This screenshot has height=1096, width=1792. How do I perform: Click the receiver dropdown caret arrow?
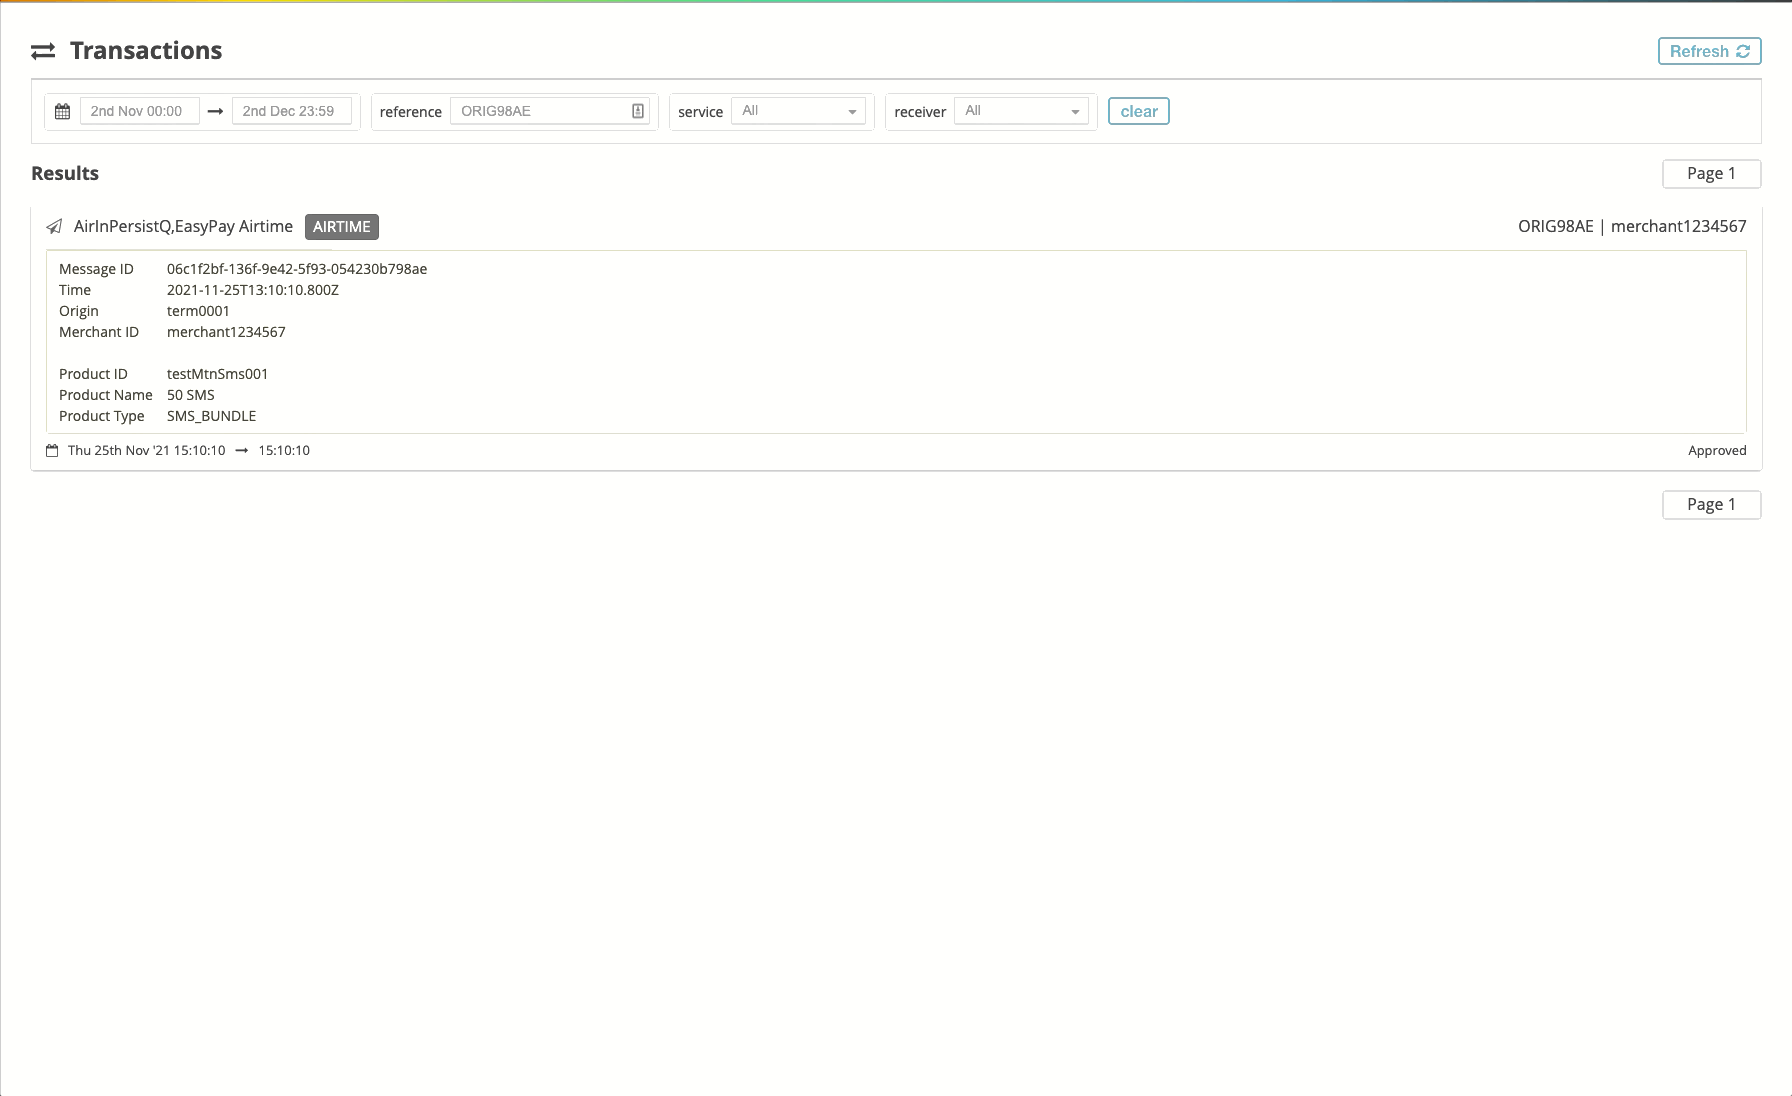[x=1075, y=112]
